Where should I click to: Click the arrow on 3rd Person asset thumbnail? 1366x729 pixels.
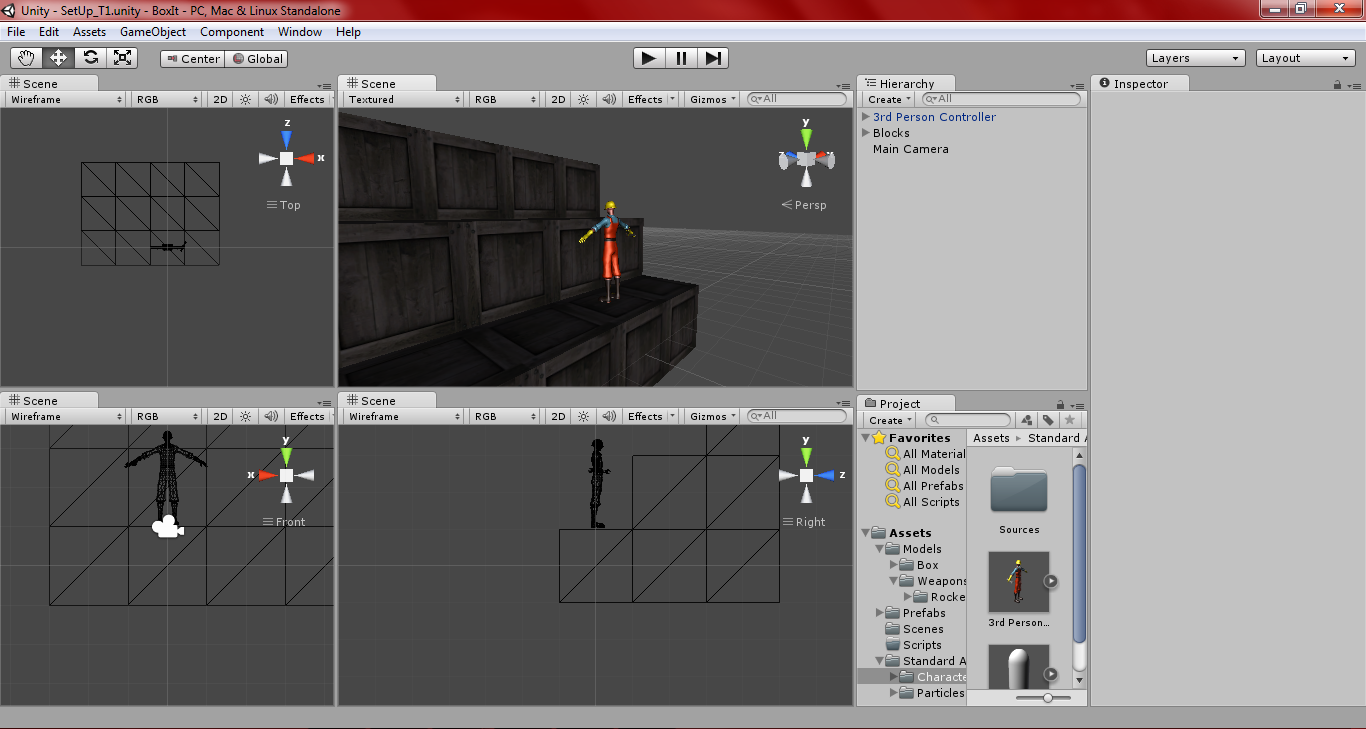point(1050,581)
